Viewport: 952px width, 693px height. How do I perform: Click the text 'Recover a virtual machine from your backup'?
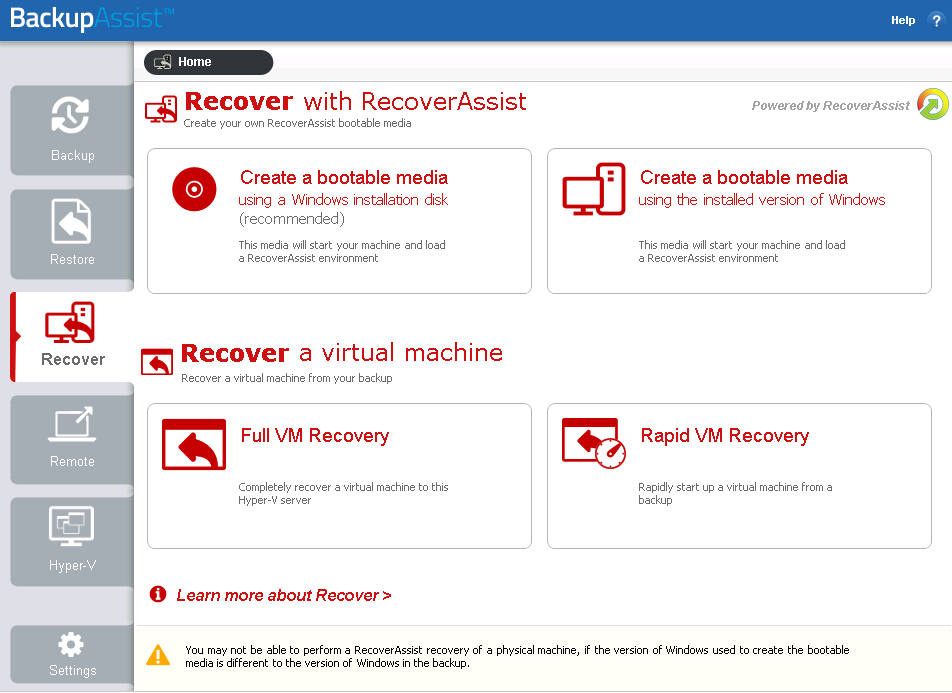pos(287,378)
